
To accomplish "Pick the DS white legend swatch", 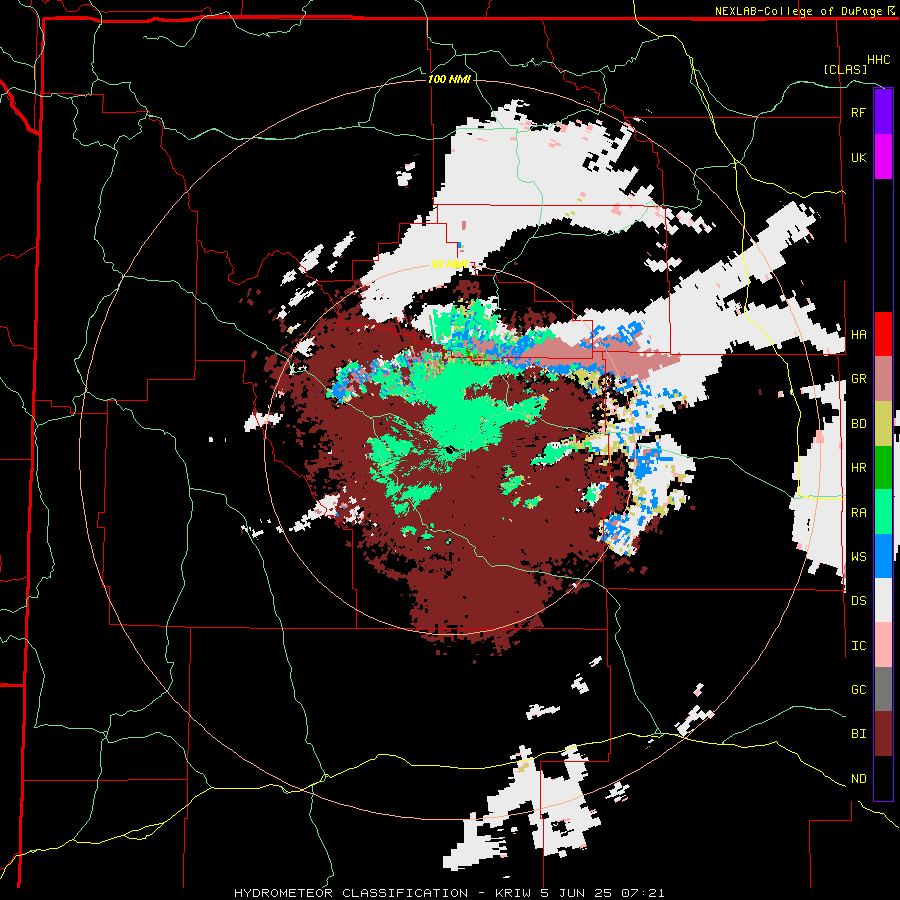I will pyautogui.click(x=883, y=600).
